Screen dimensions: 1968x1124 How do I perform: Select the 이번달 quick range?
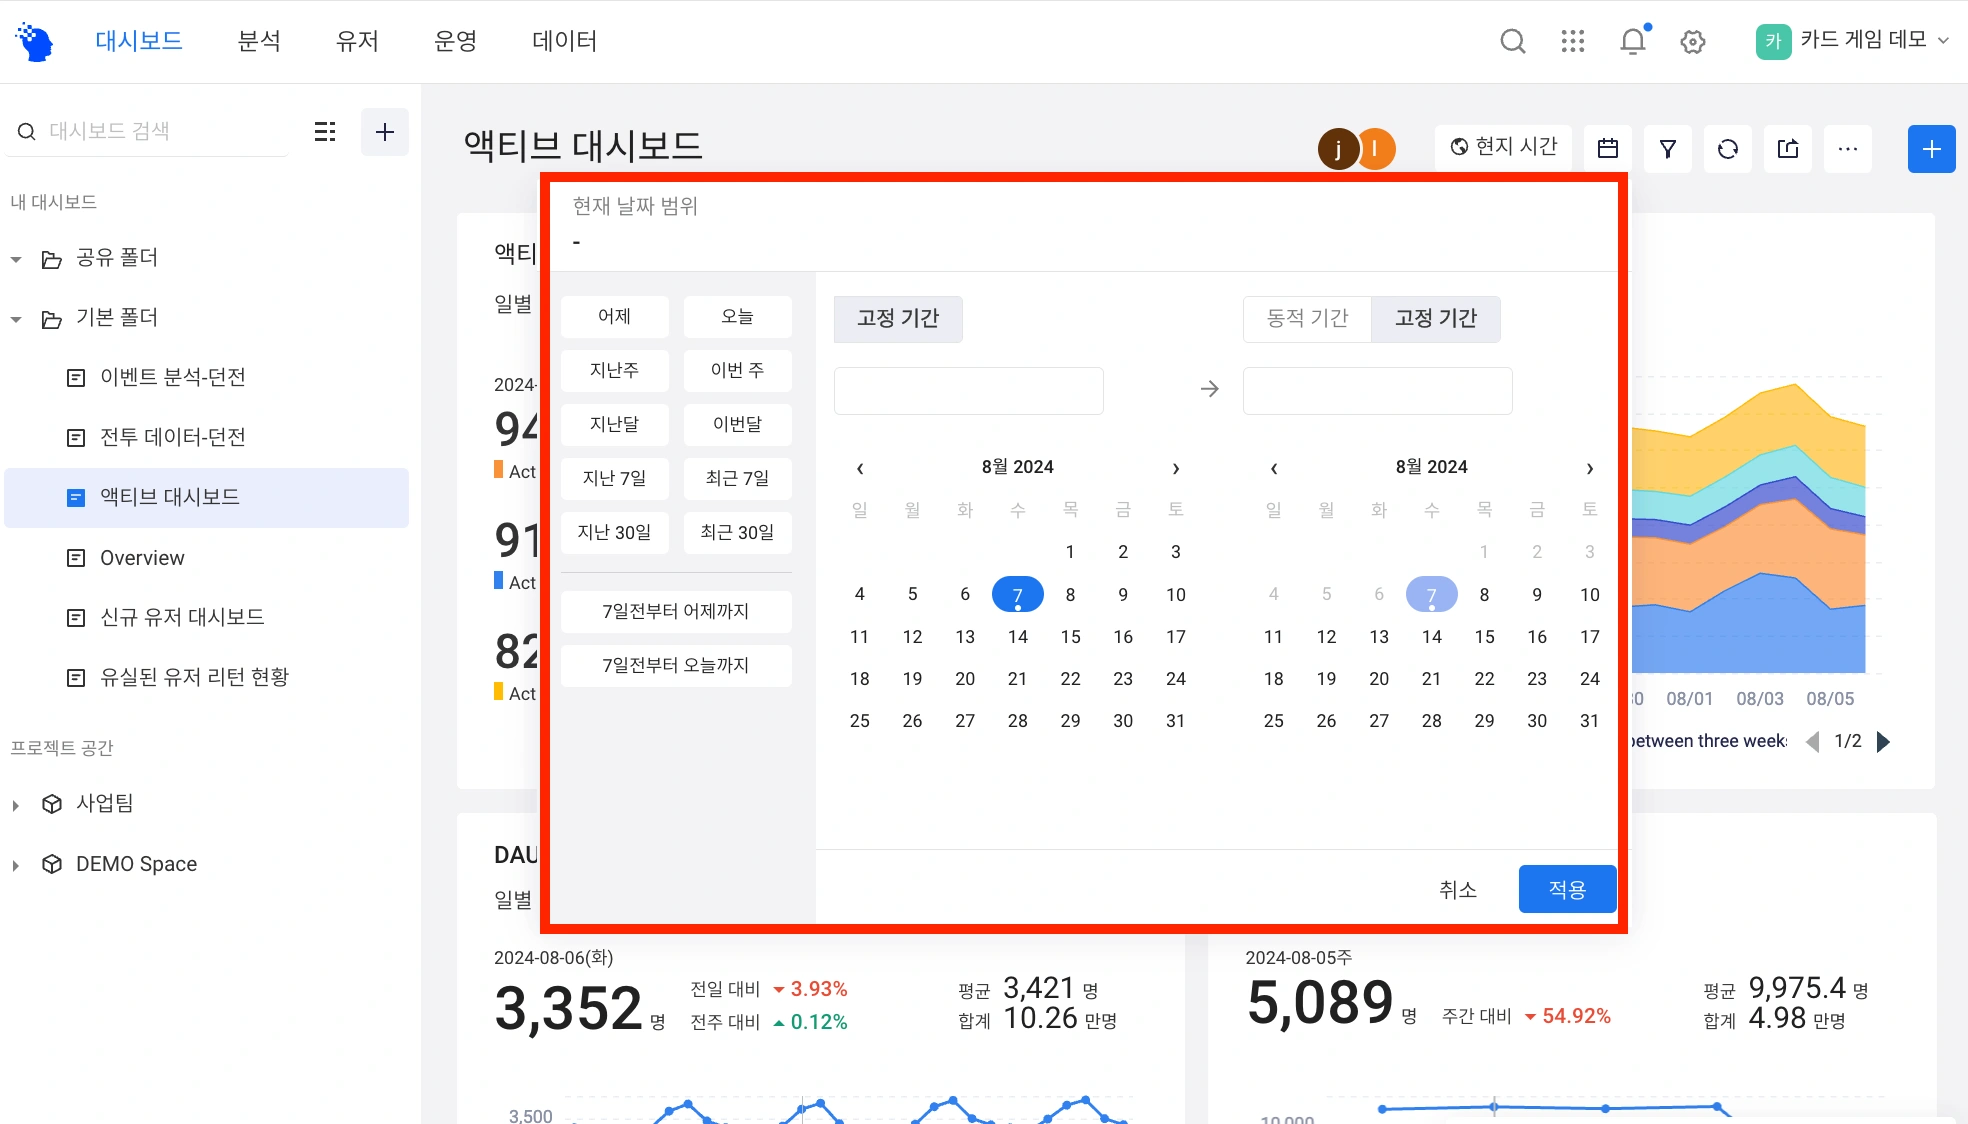pyautogui.click(x=738, y=425)
